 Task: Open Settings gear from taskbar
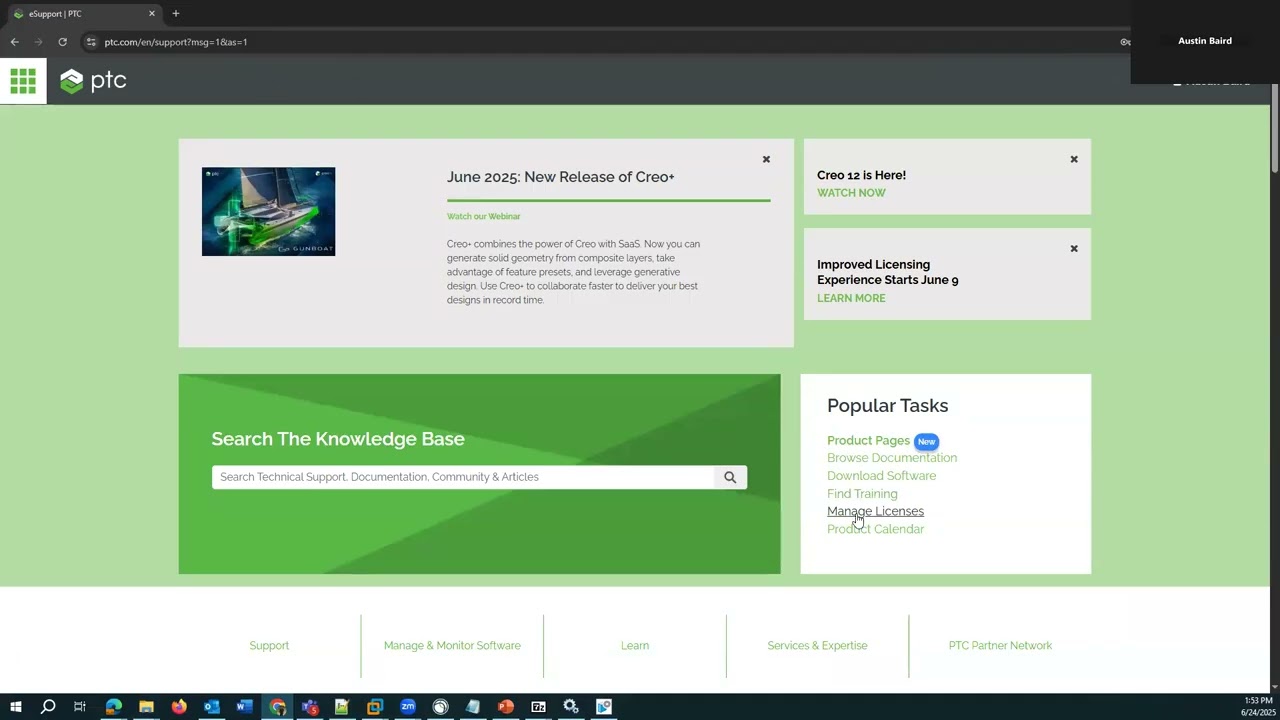pos(571,707)
